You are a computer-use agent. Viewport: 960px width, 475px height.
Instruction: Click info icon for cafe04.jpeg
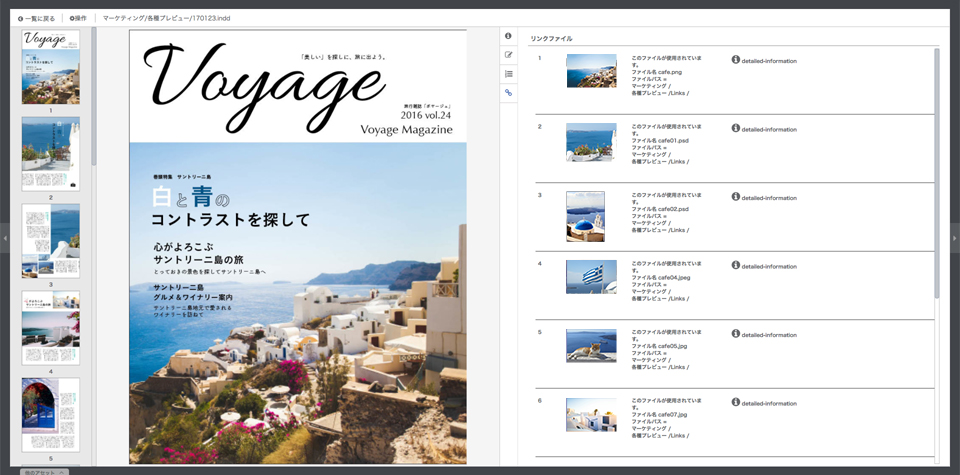tap(736, 265)
